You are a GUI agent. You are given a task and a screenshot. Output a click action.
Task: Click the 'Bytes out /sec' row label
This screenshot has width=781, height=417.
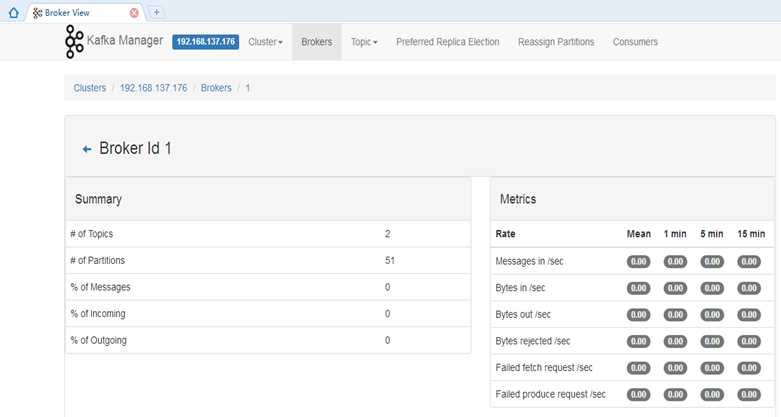coord(523,314)
